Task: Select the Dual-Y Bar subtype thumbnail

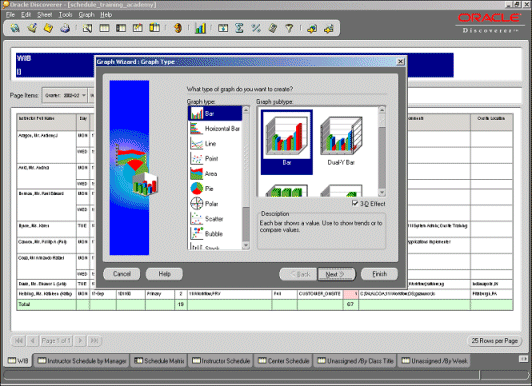Action: (341, 141)
